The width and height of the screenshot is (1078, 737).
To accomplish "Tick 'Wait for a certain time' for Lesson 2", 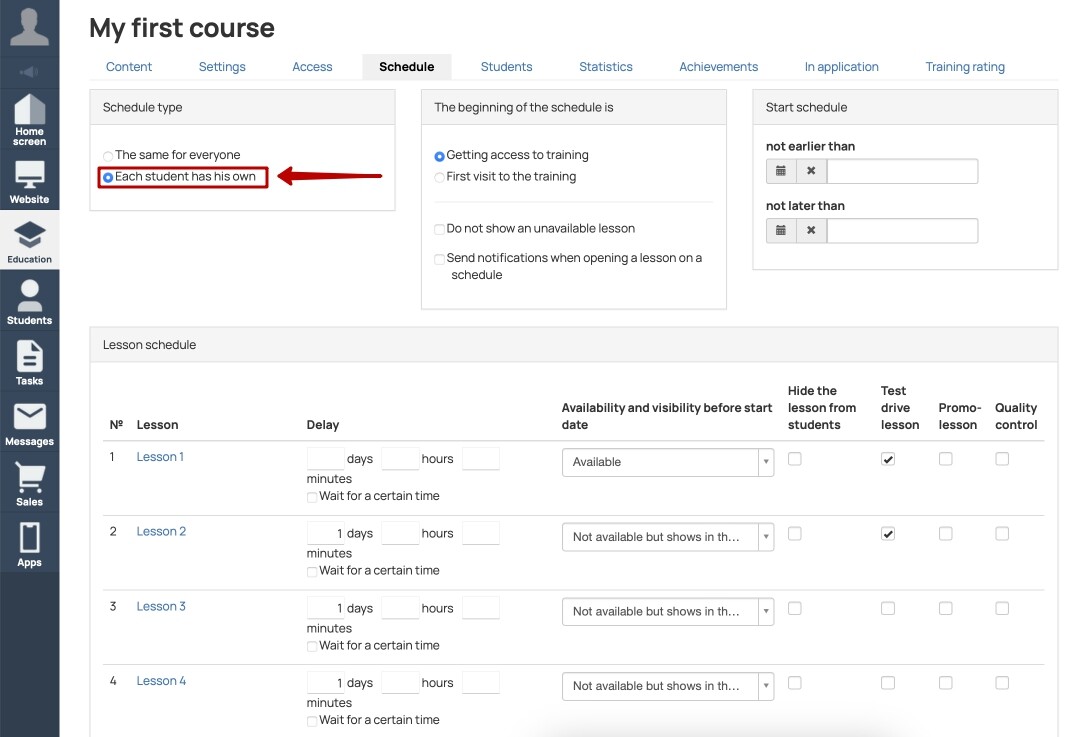I will 312,571.
